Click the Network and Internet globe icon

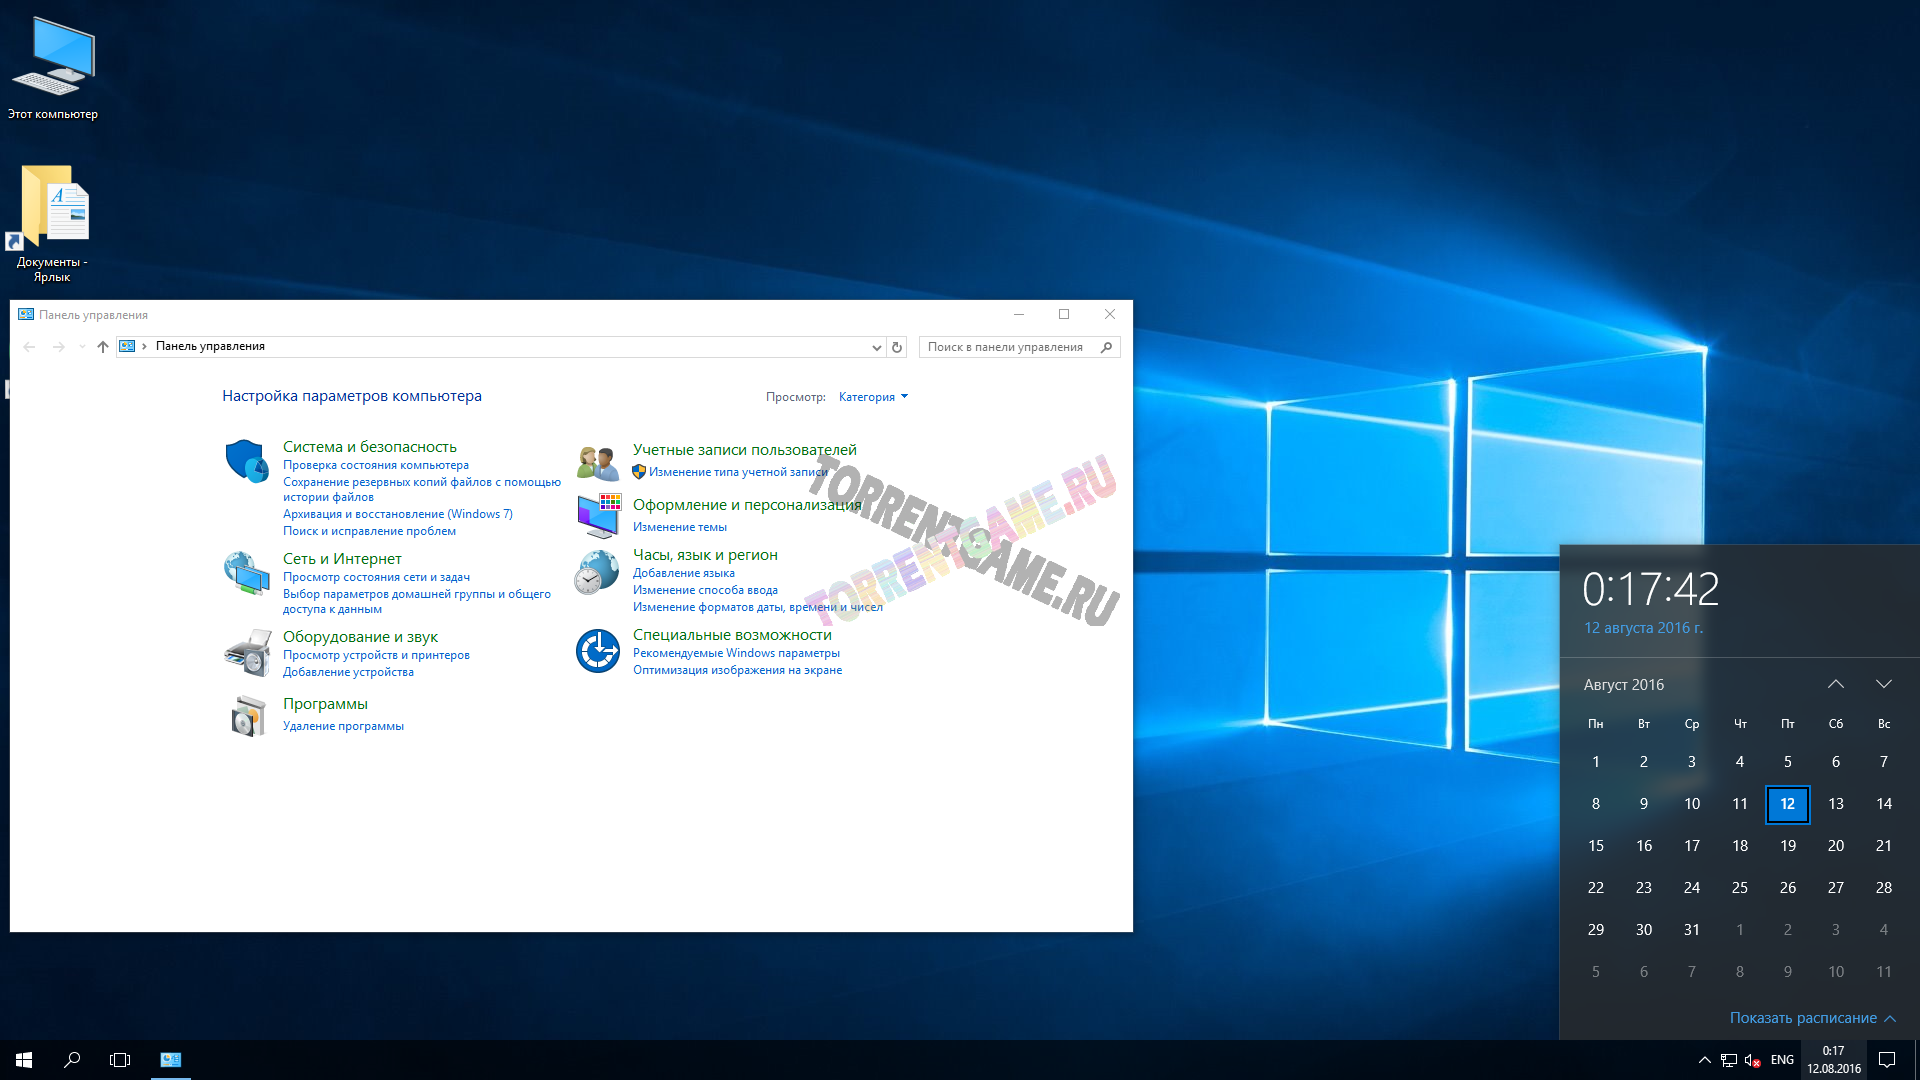246,573
